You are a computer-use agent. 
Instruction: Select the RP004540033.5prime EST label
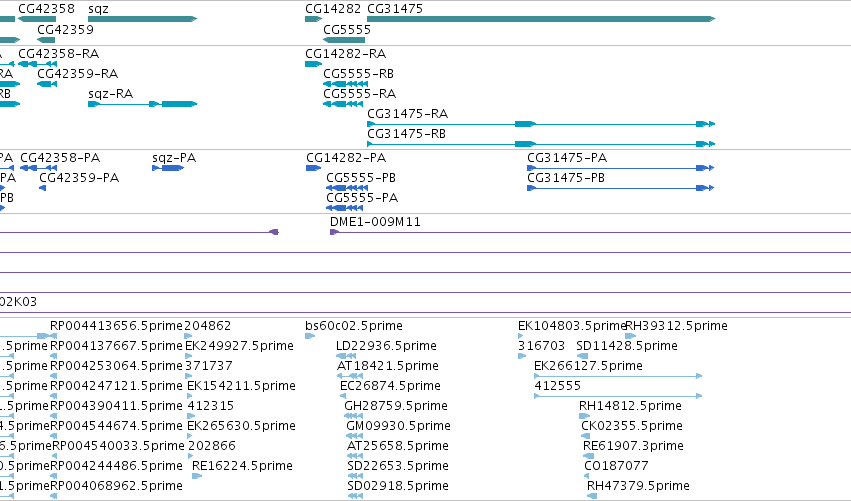(118, 446)
